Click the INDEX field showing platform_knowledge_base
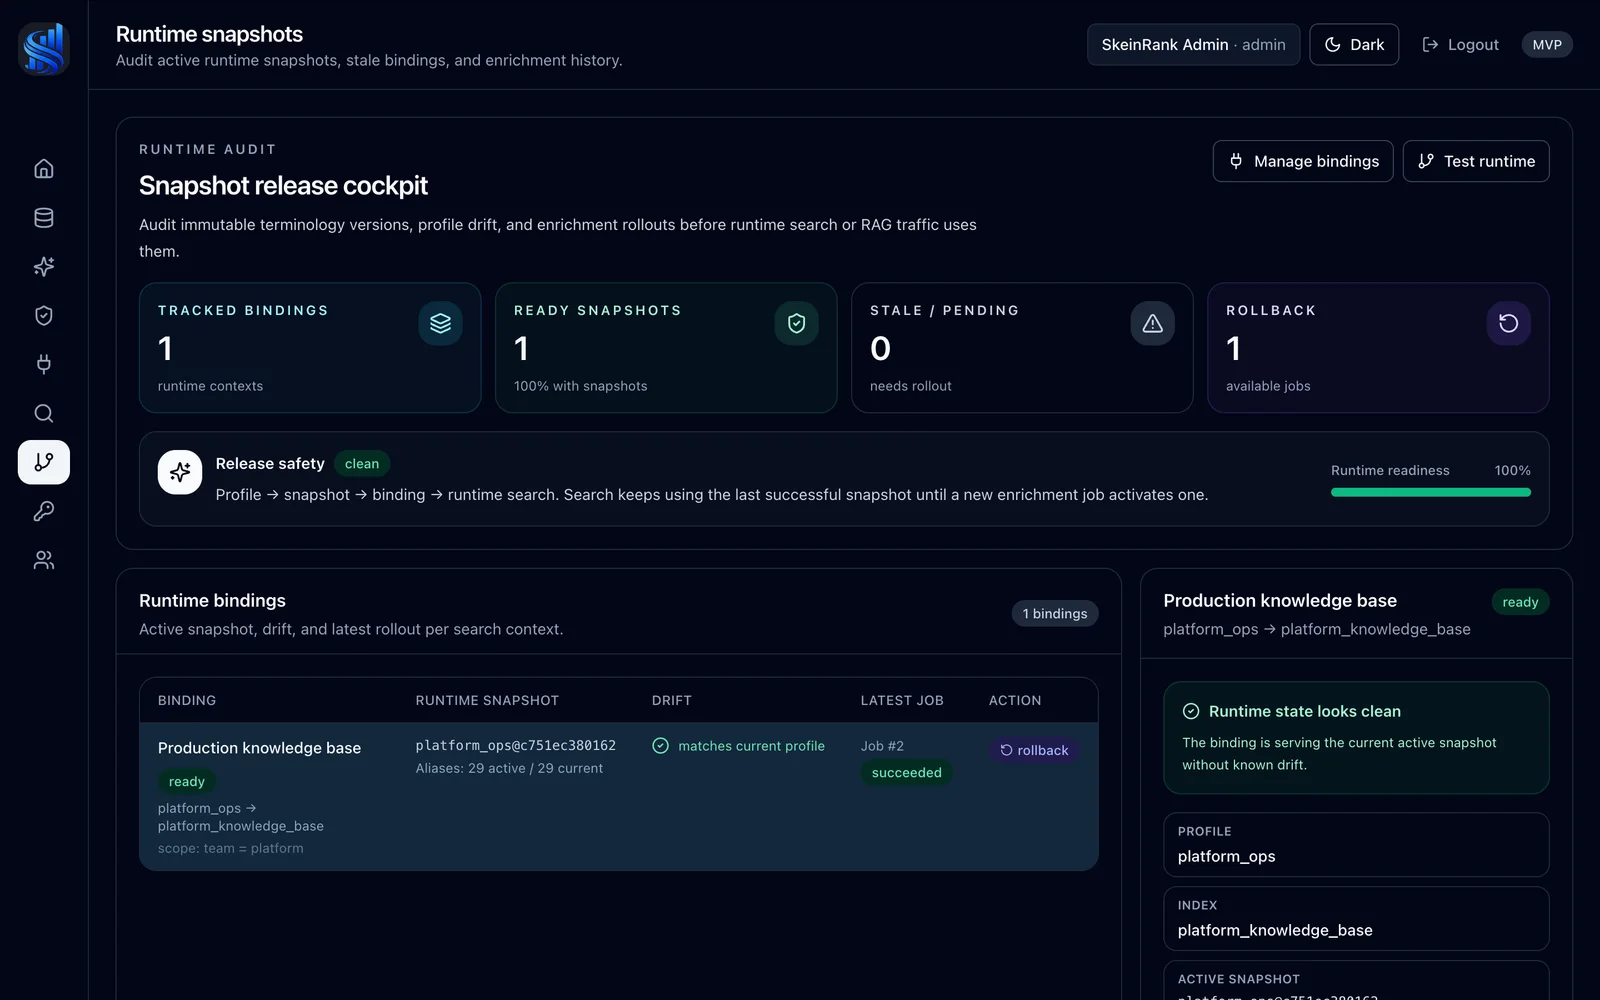The height and width of the screenshot is (1000, 1600). (x=1356, y=919)
